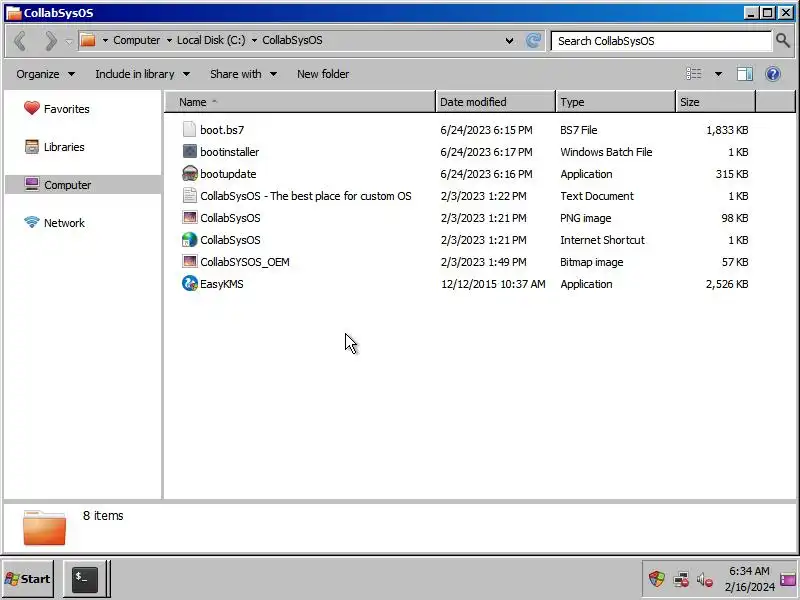Open the Organize menu
This screenshot has height=600, width=800.
coord(45,74)
